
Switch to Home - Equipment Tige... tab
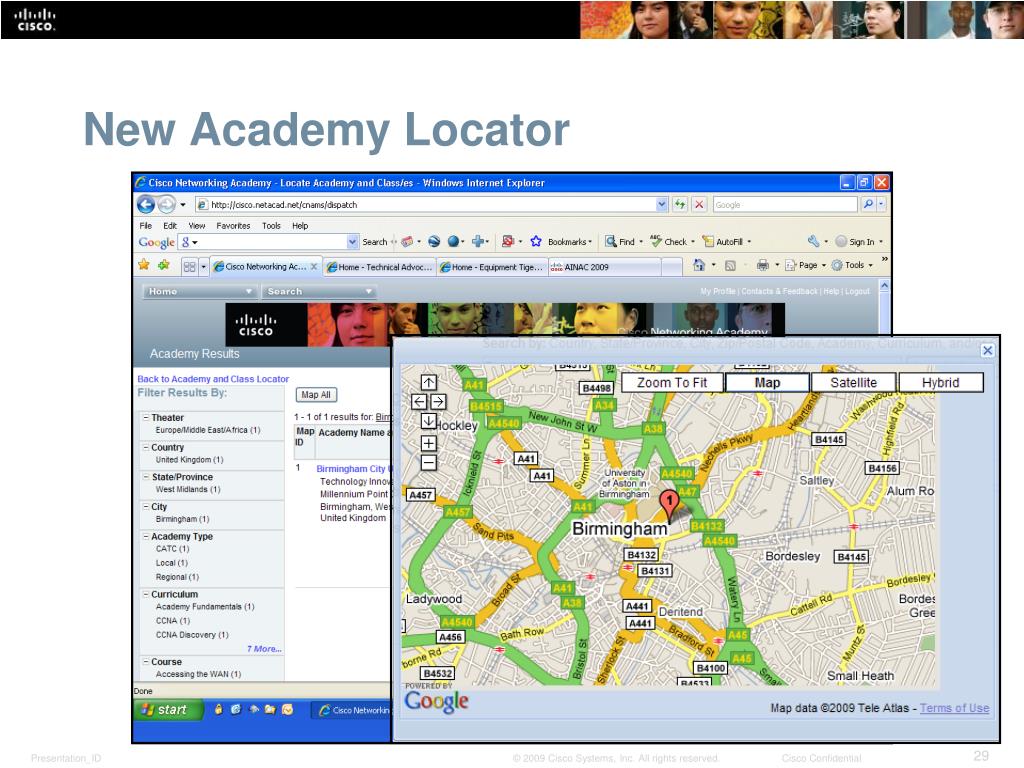pos(492,267)
